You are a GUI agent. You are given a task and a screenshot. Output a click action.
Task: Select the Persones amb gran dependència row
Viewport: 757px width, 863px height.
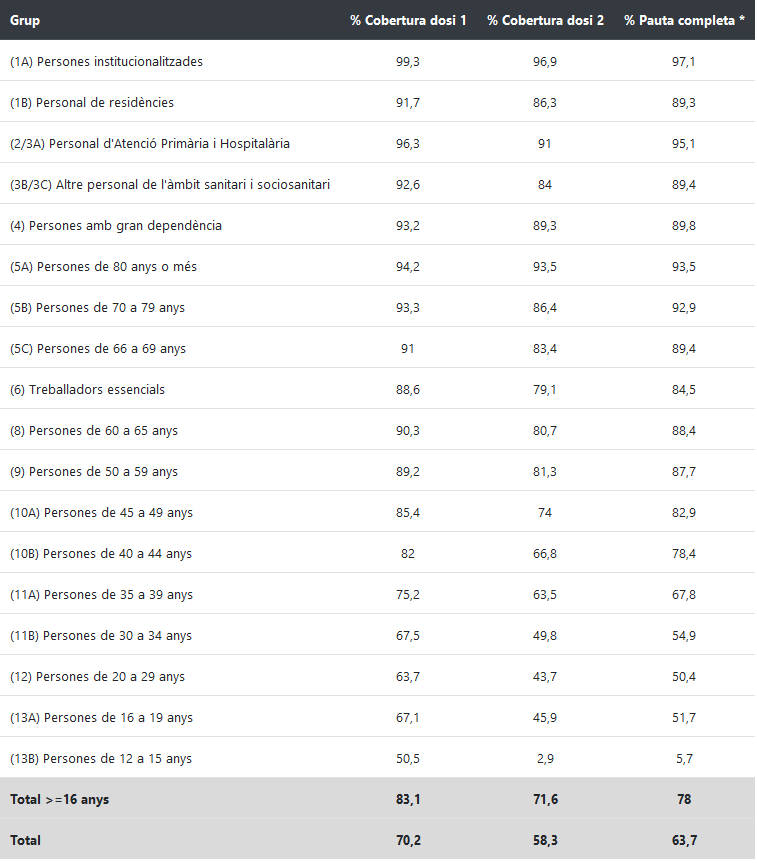point(116,226)
